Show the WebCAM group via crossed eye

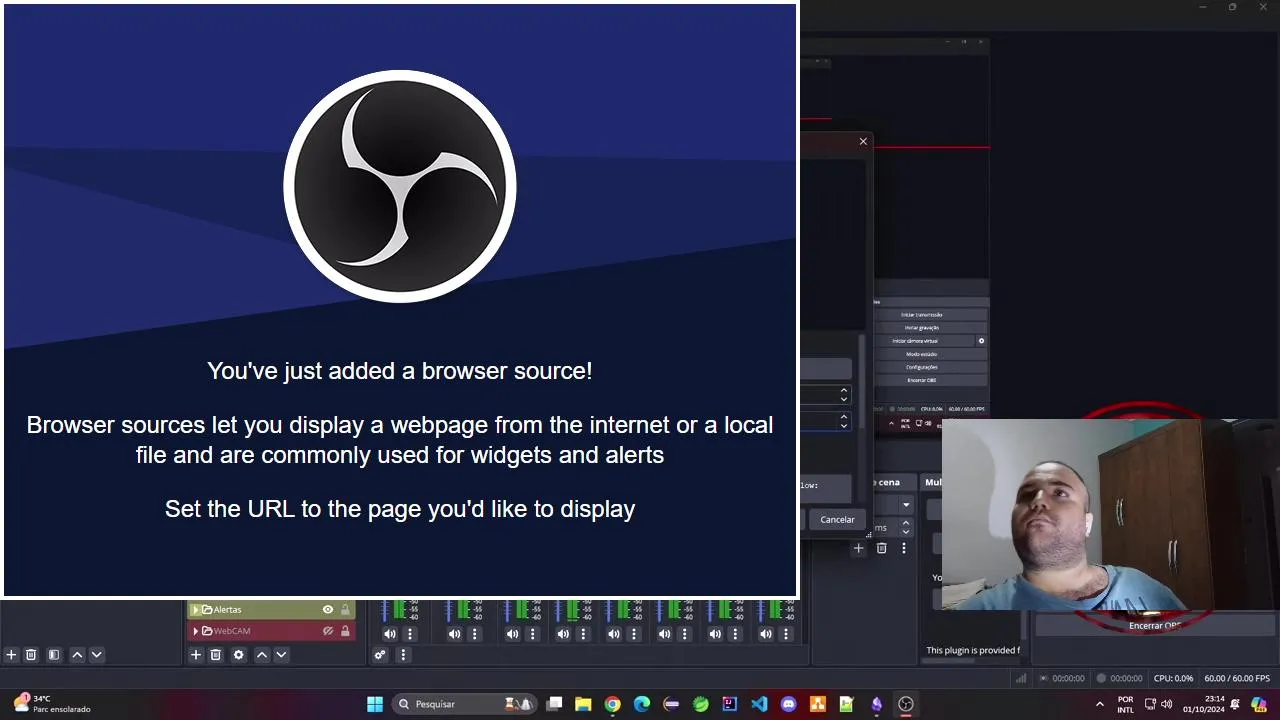(327, 631)
